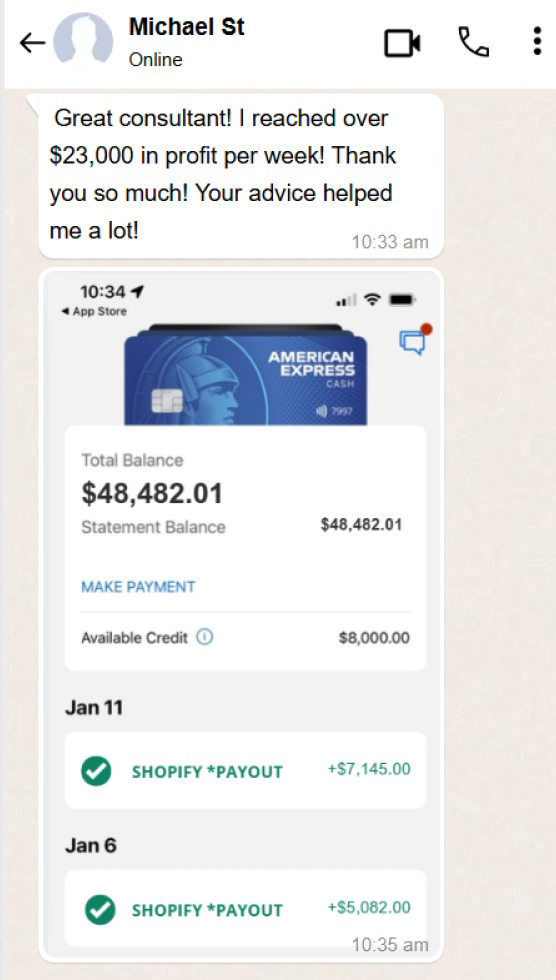The image size is (556, 980).
Task: Open the three-dot more options menu
Action: 537,42
